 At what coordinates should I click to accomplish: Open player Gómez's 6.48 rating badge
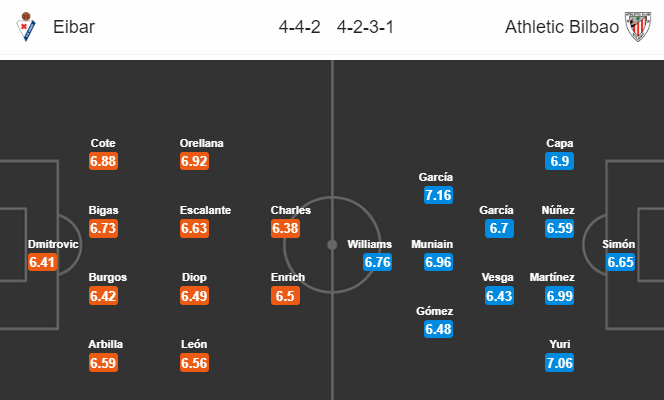[x=438, y=329]
